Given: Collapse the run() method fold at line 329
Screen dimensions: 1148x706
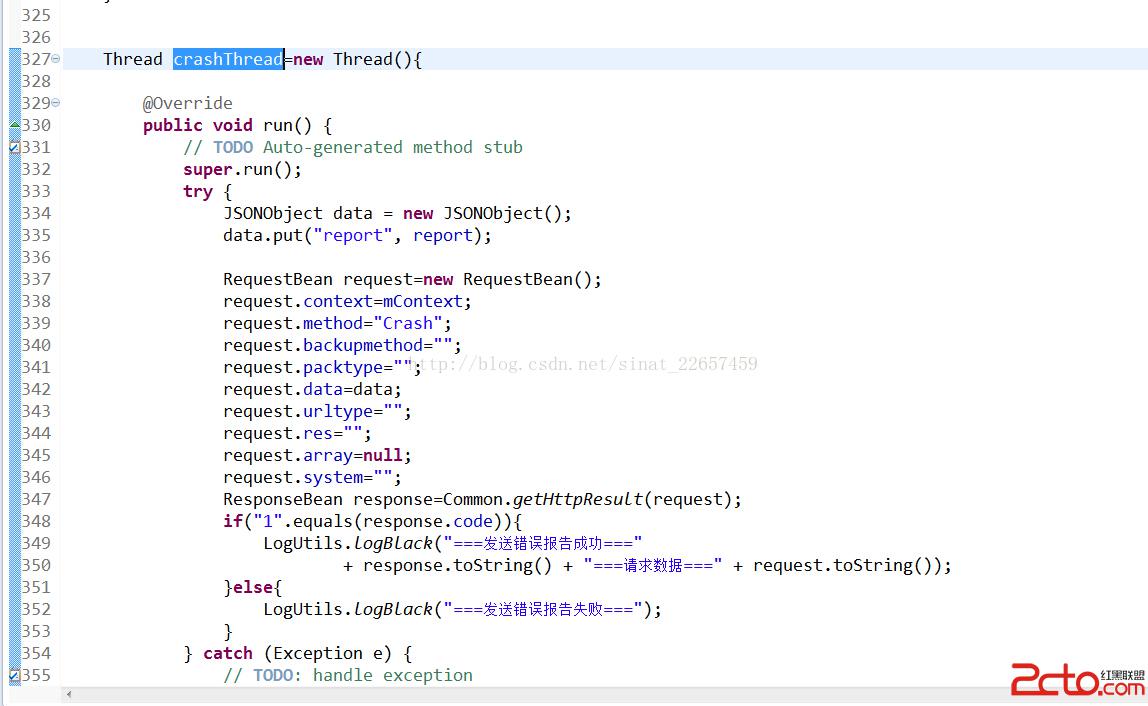Looking at the screenshot, I should click(x=56, y=103).
